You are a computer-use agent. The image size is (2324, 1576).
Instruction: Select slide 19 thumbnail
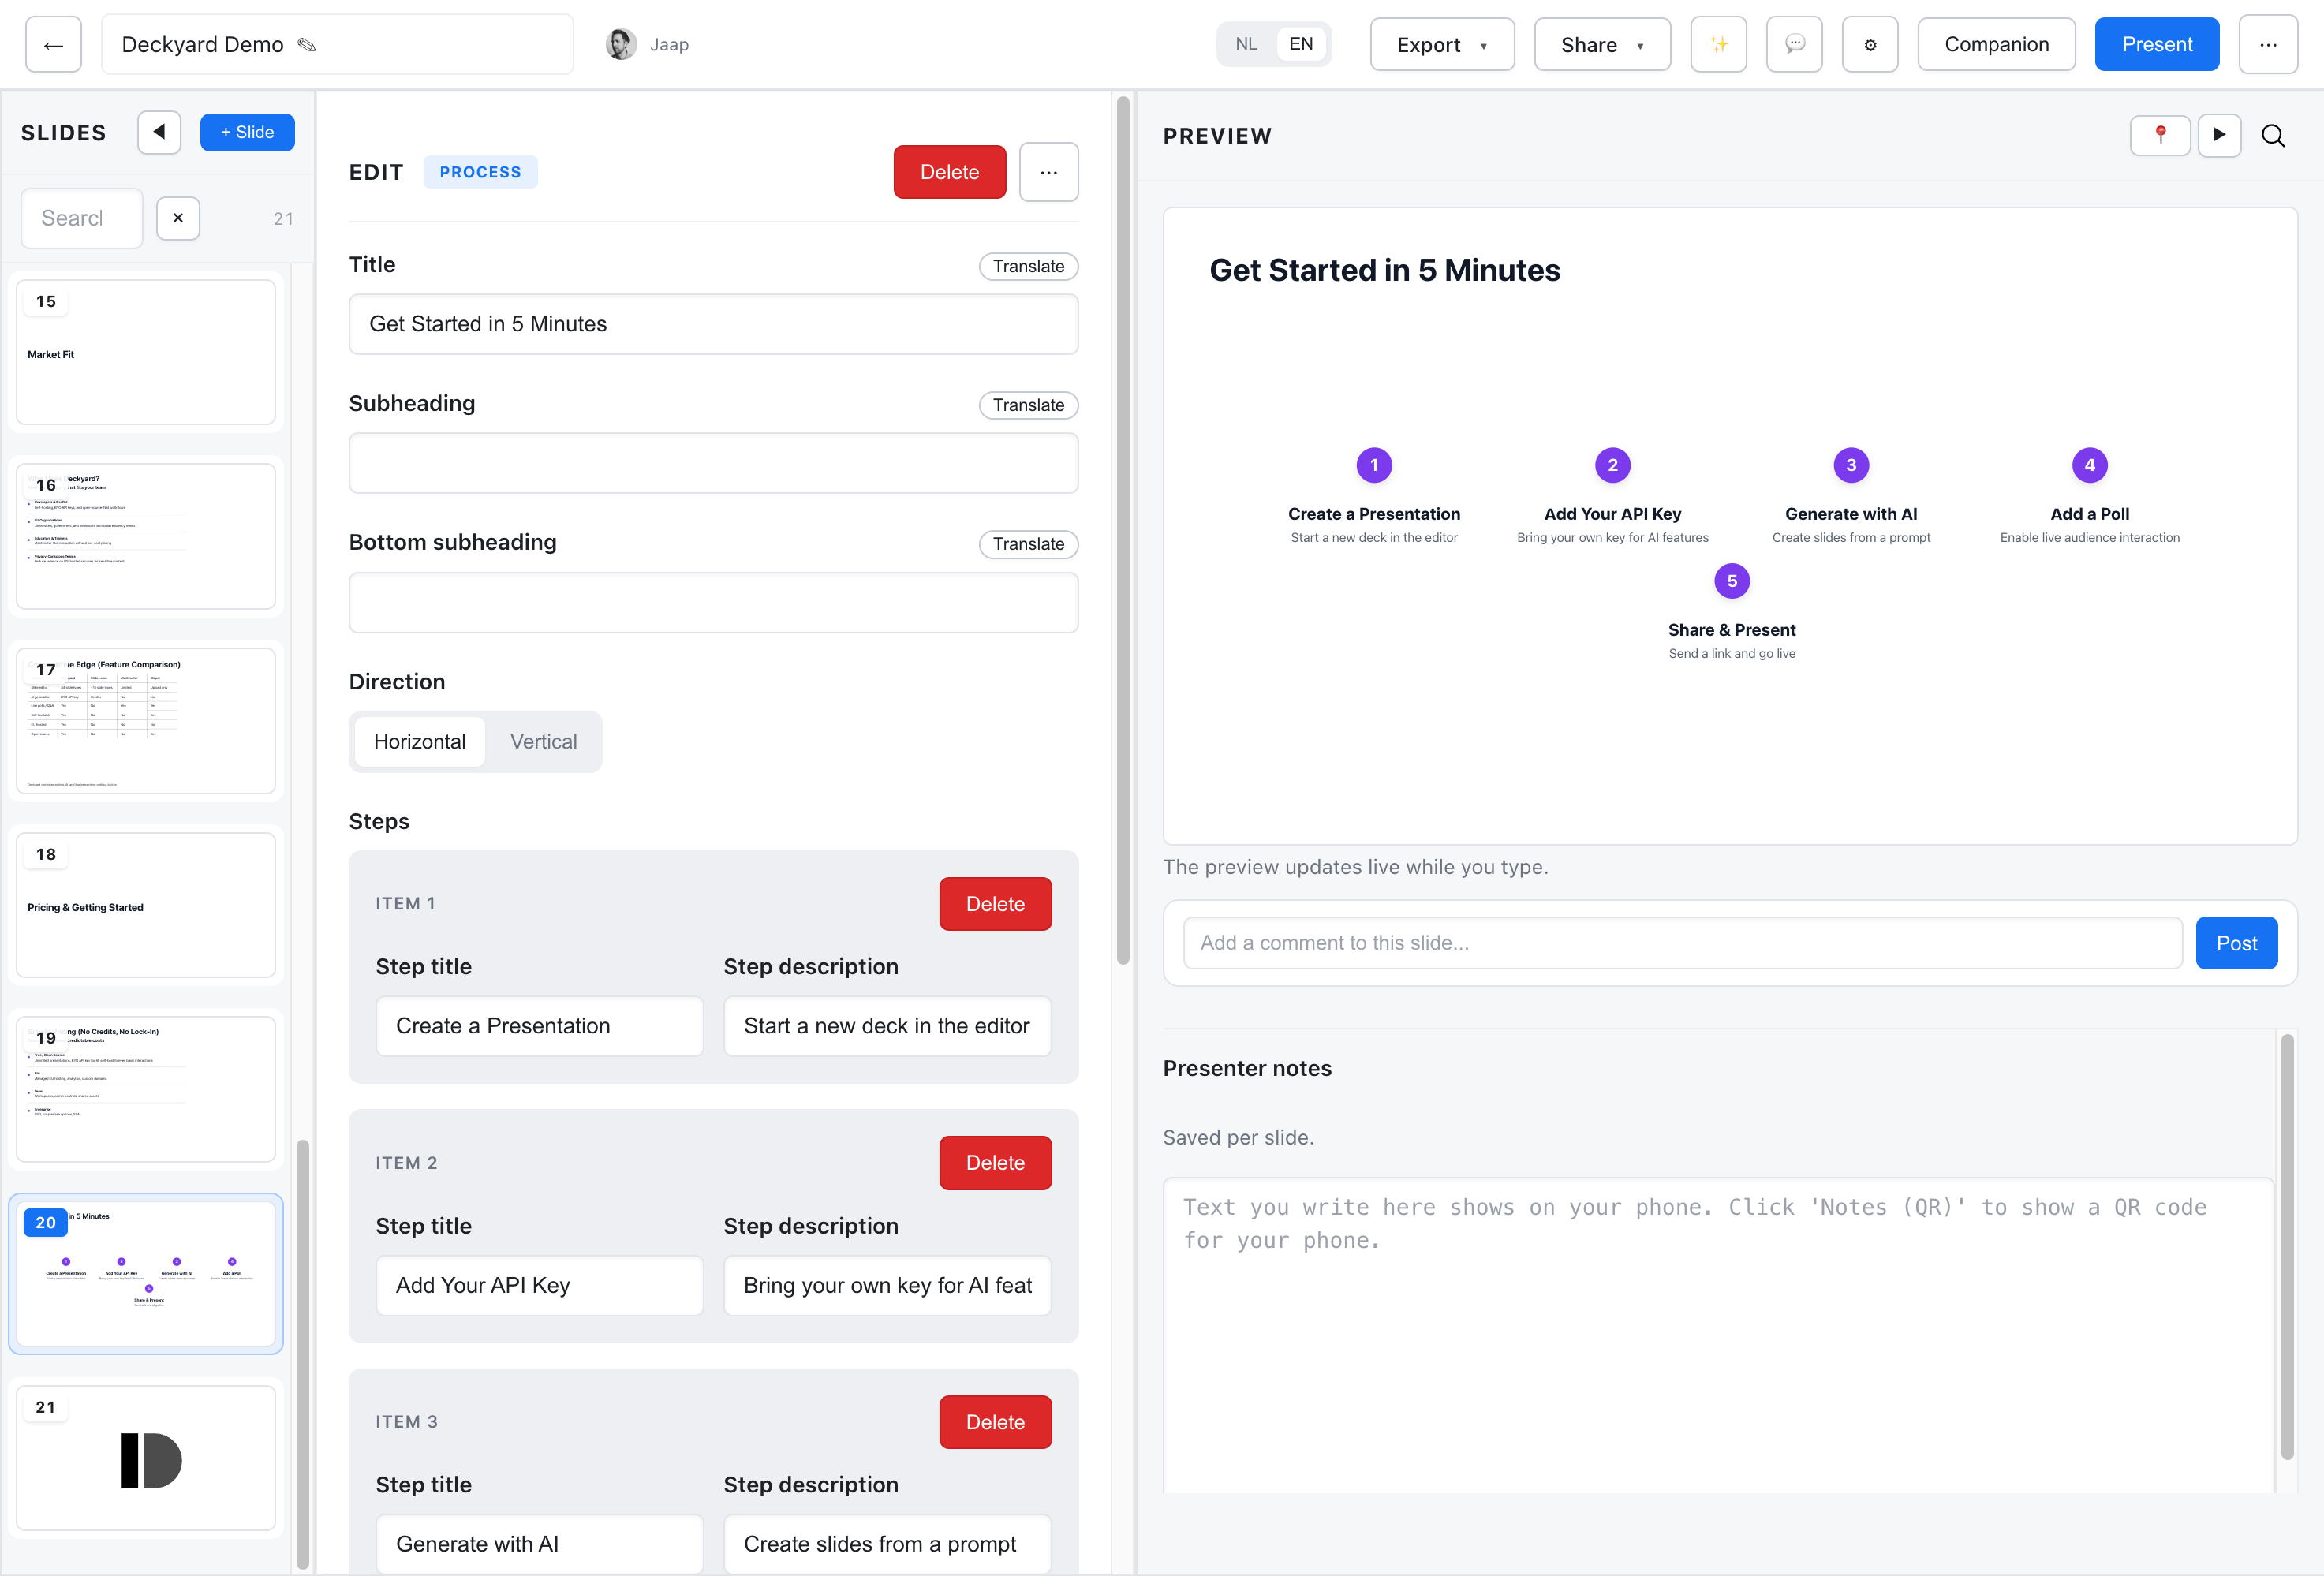pyautogui.click(x=146, y=1089)
